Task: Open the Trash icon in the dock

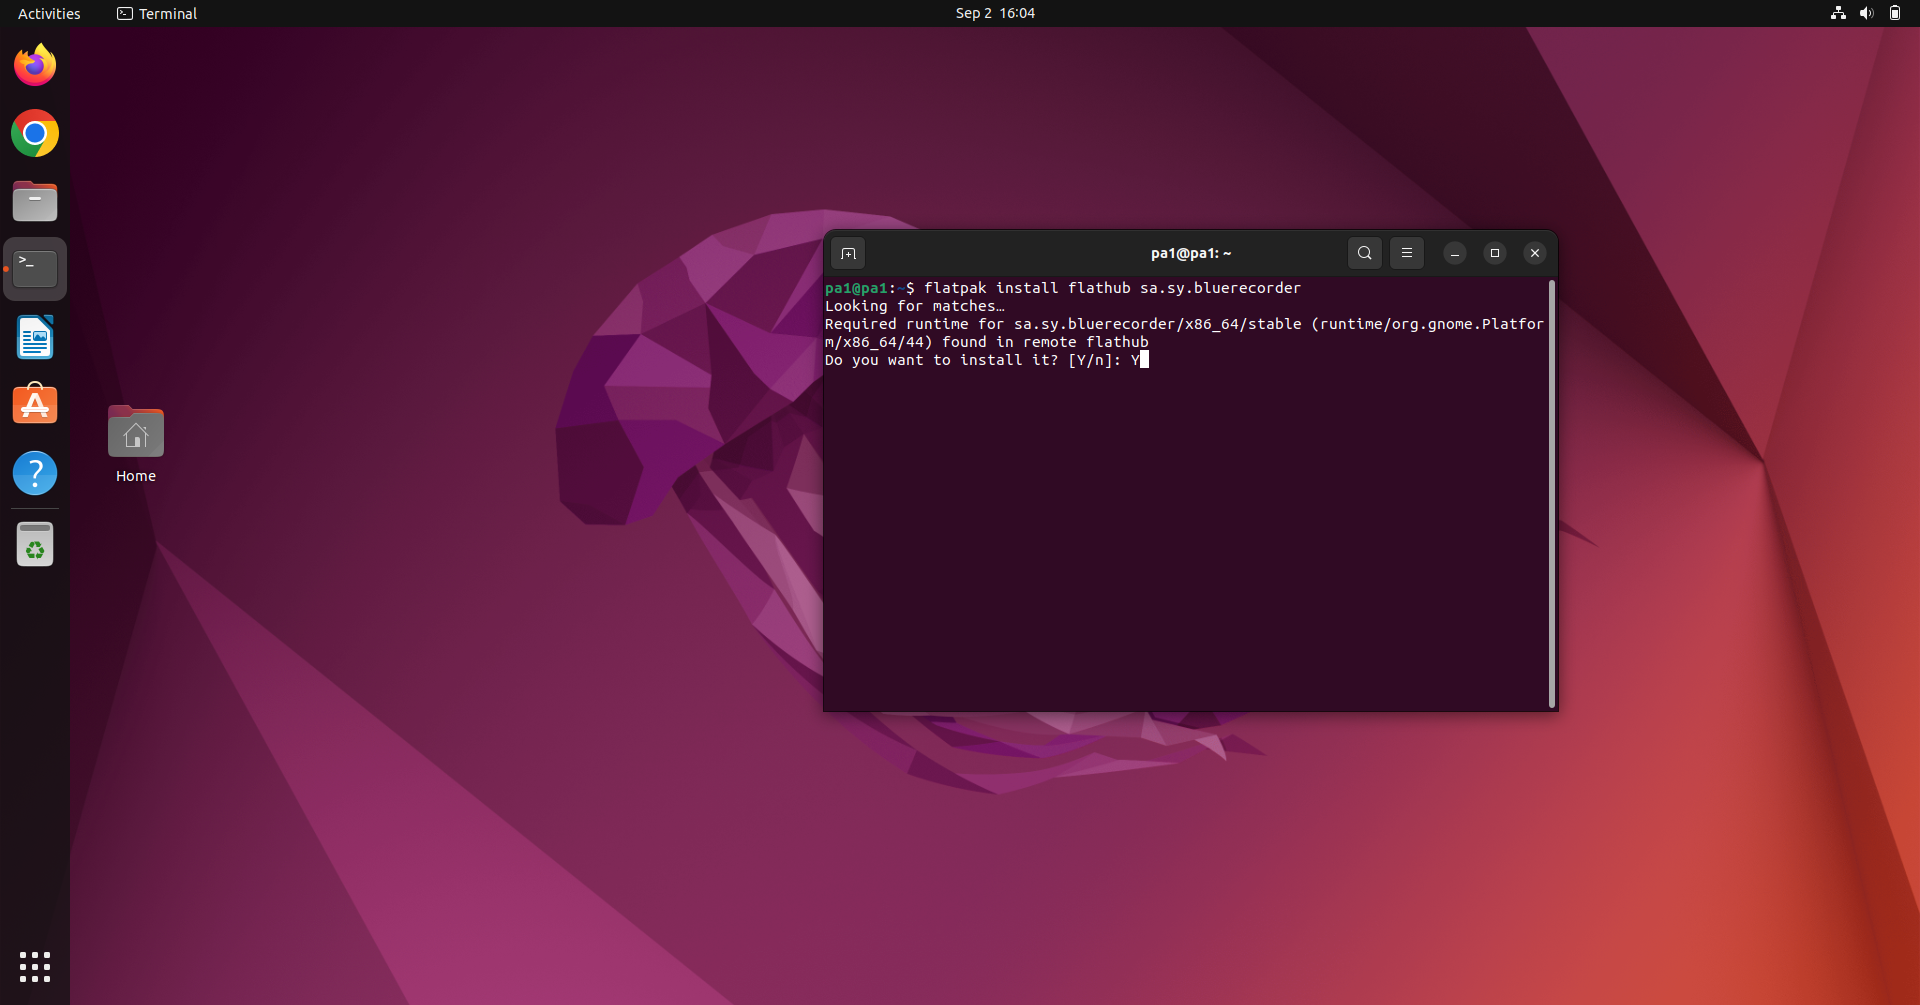Action: 34,544
